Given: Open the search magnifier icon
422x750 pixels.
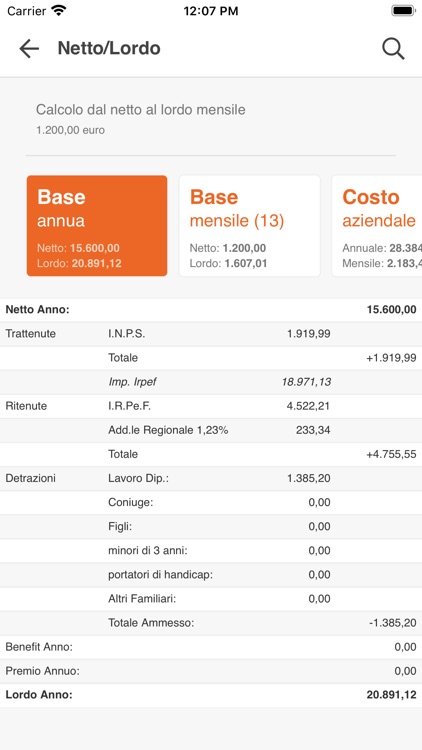Looking at the screenshot, I should pos(393,49).
